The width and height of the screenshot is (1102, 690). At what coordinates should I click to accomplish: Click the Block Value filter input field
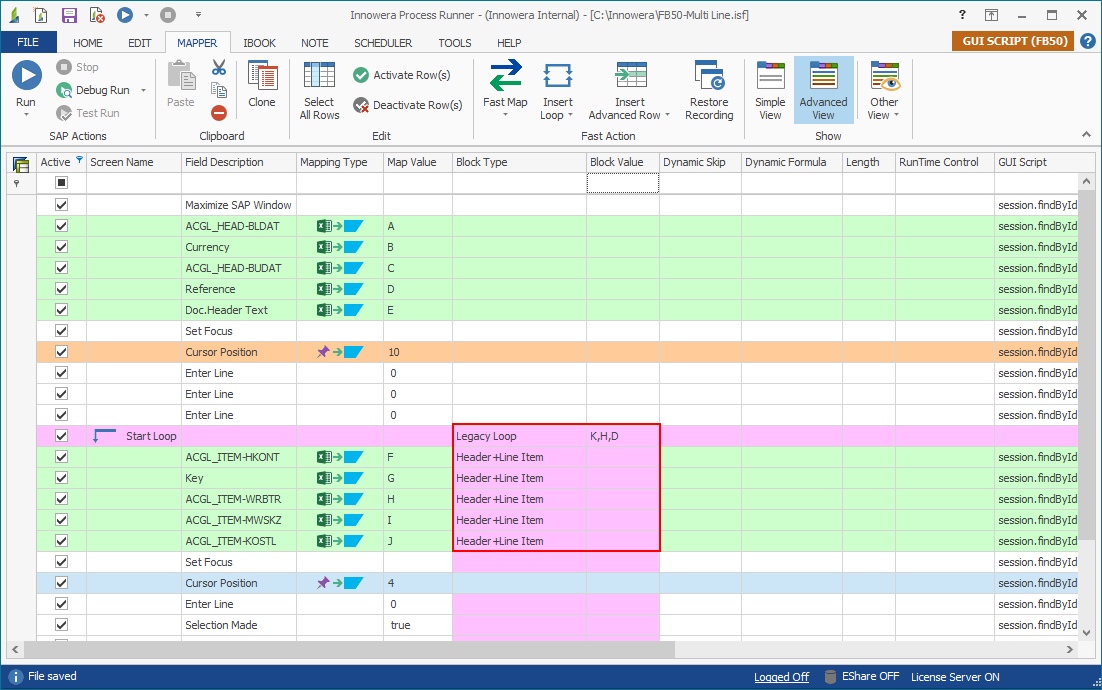click(x=622, y=183)
